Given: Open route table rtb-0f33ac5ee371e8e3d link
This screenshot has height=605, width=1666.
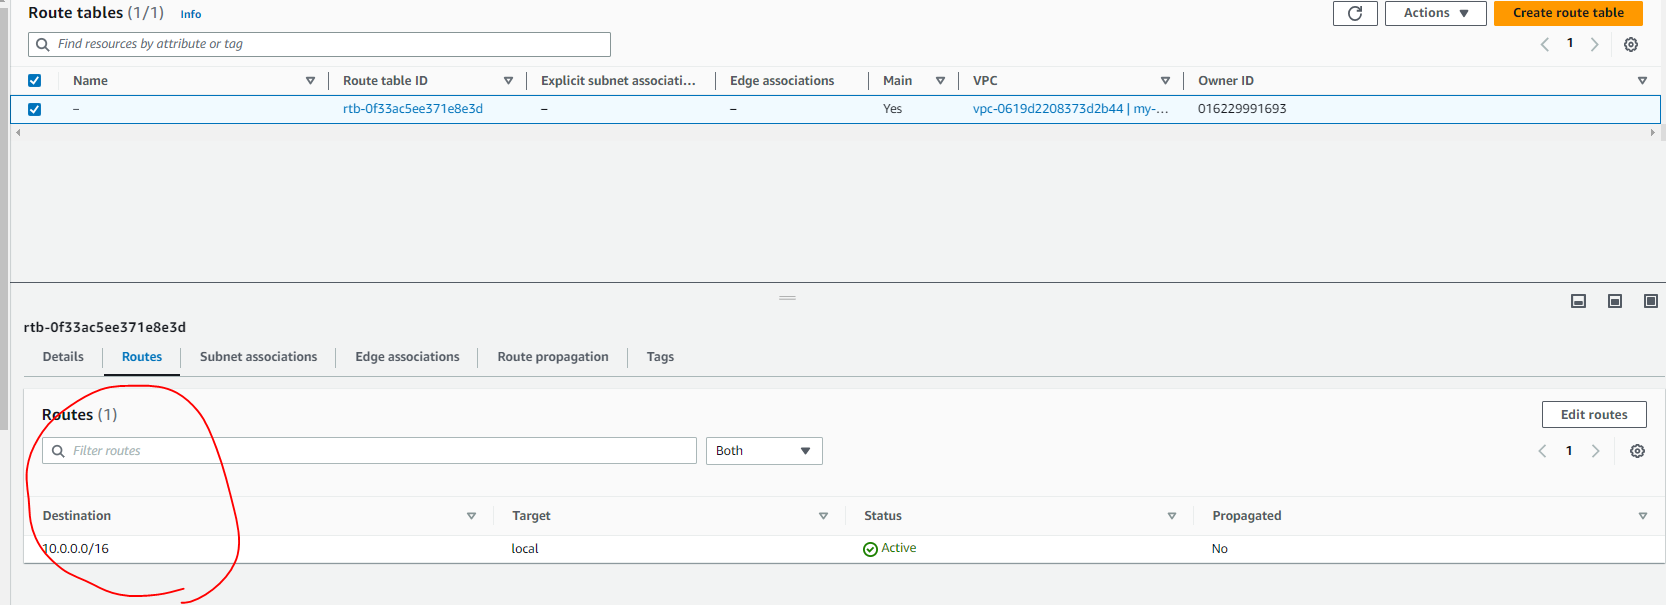Looking at the screenshot, I should coord(413,109).
